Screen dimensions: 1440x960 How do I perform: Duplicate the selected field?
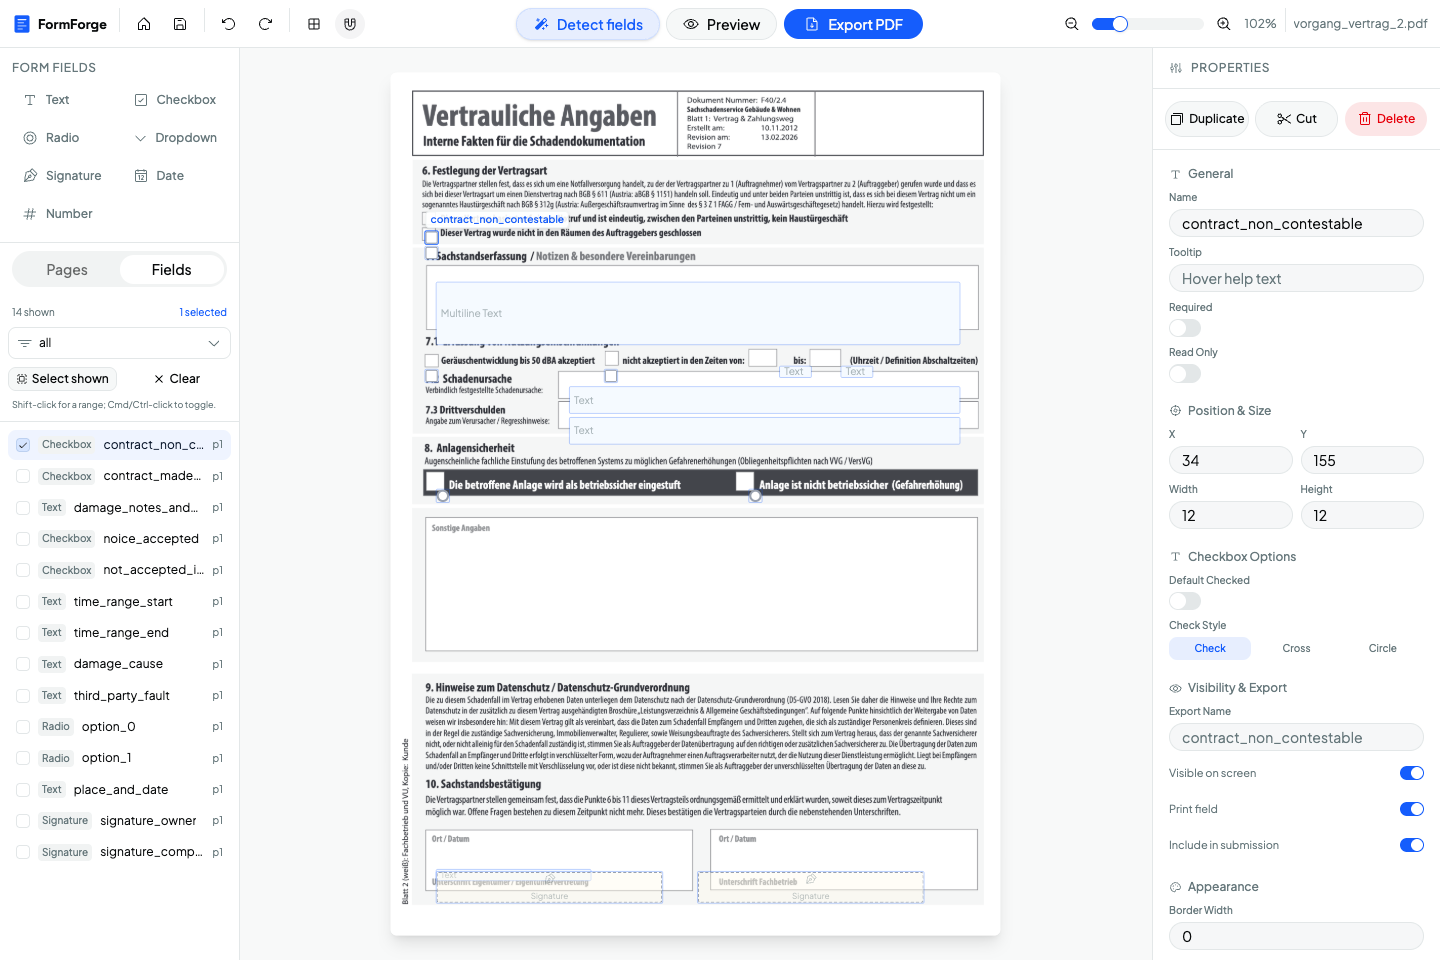point(1208,119)
